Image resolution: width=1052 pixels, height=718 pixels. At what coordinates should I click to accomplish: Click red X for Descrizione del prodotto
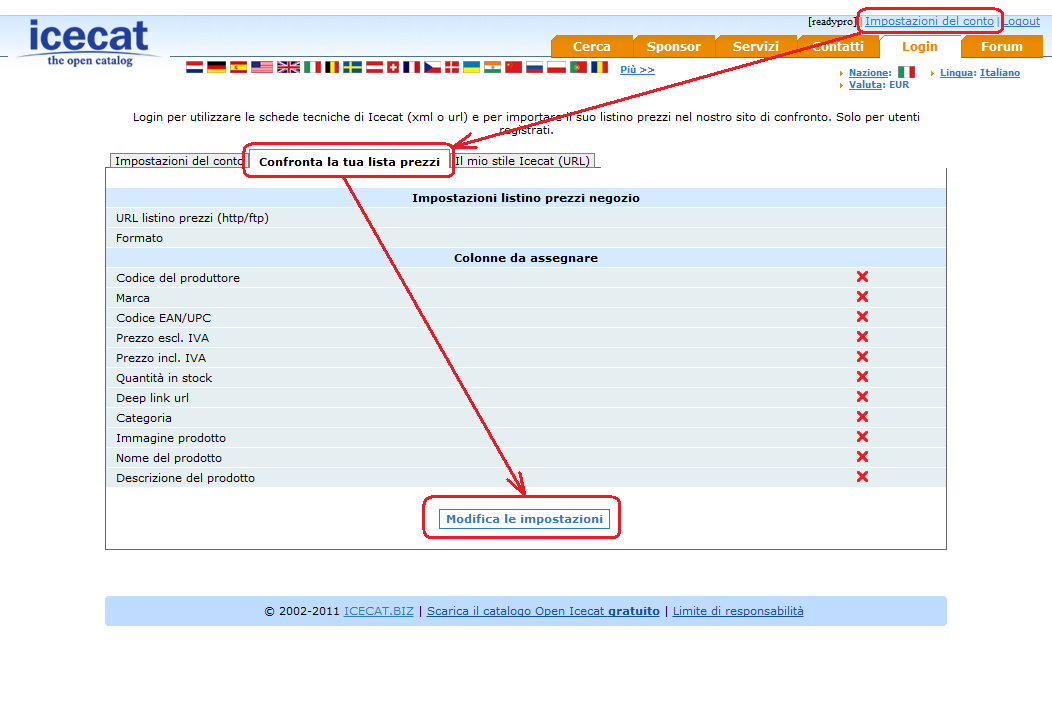pyautogui.click(x=862, y=476)
